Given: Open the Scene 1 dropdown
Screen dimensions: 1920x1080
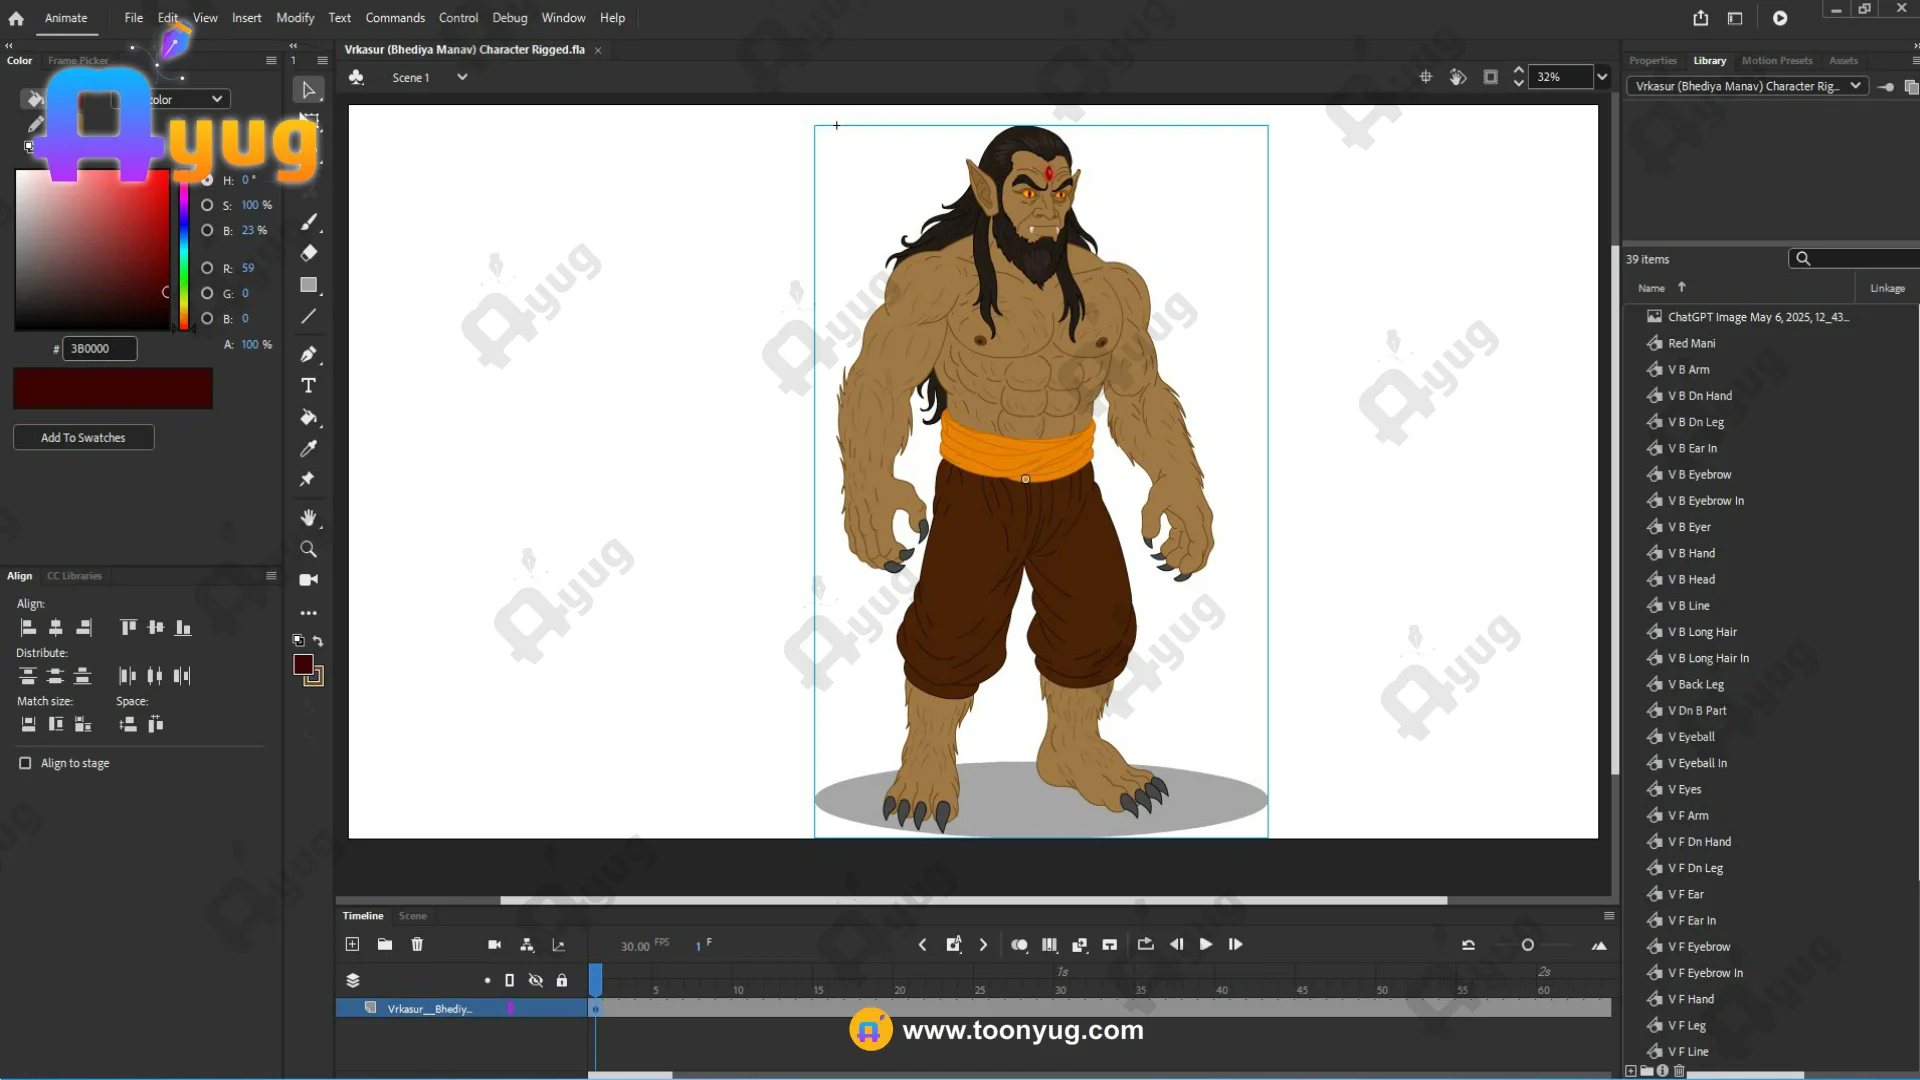Looking at the screenshot, I should pyautogui.click(x=462, y=77).
